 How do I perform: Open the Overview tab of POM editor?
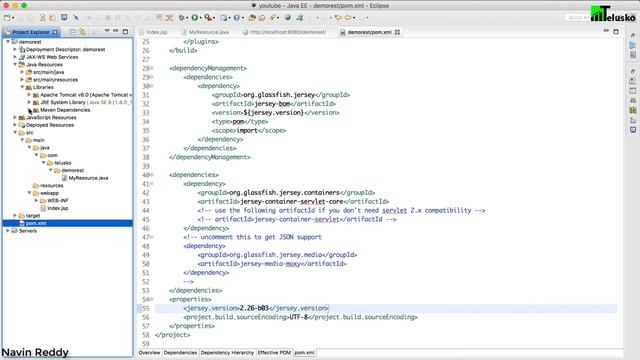pyautogui.click(x=149, y=352)
